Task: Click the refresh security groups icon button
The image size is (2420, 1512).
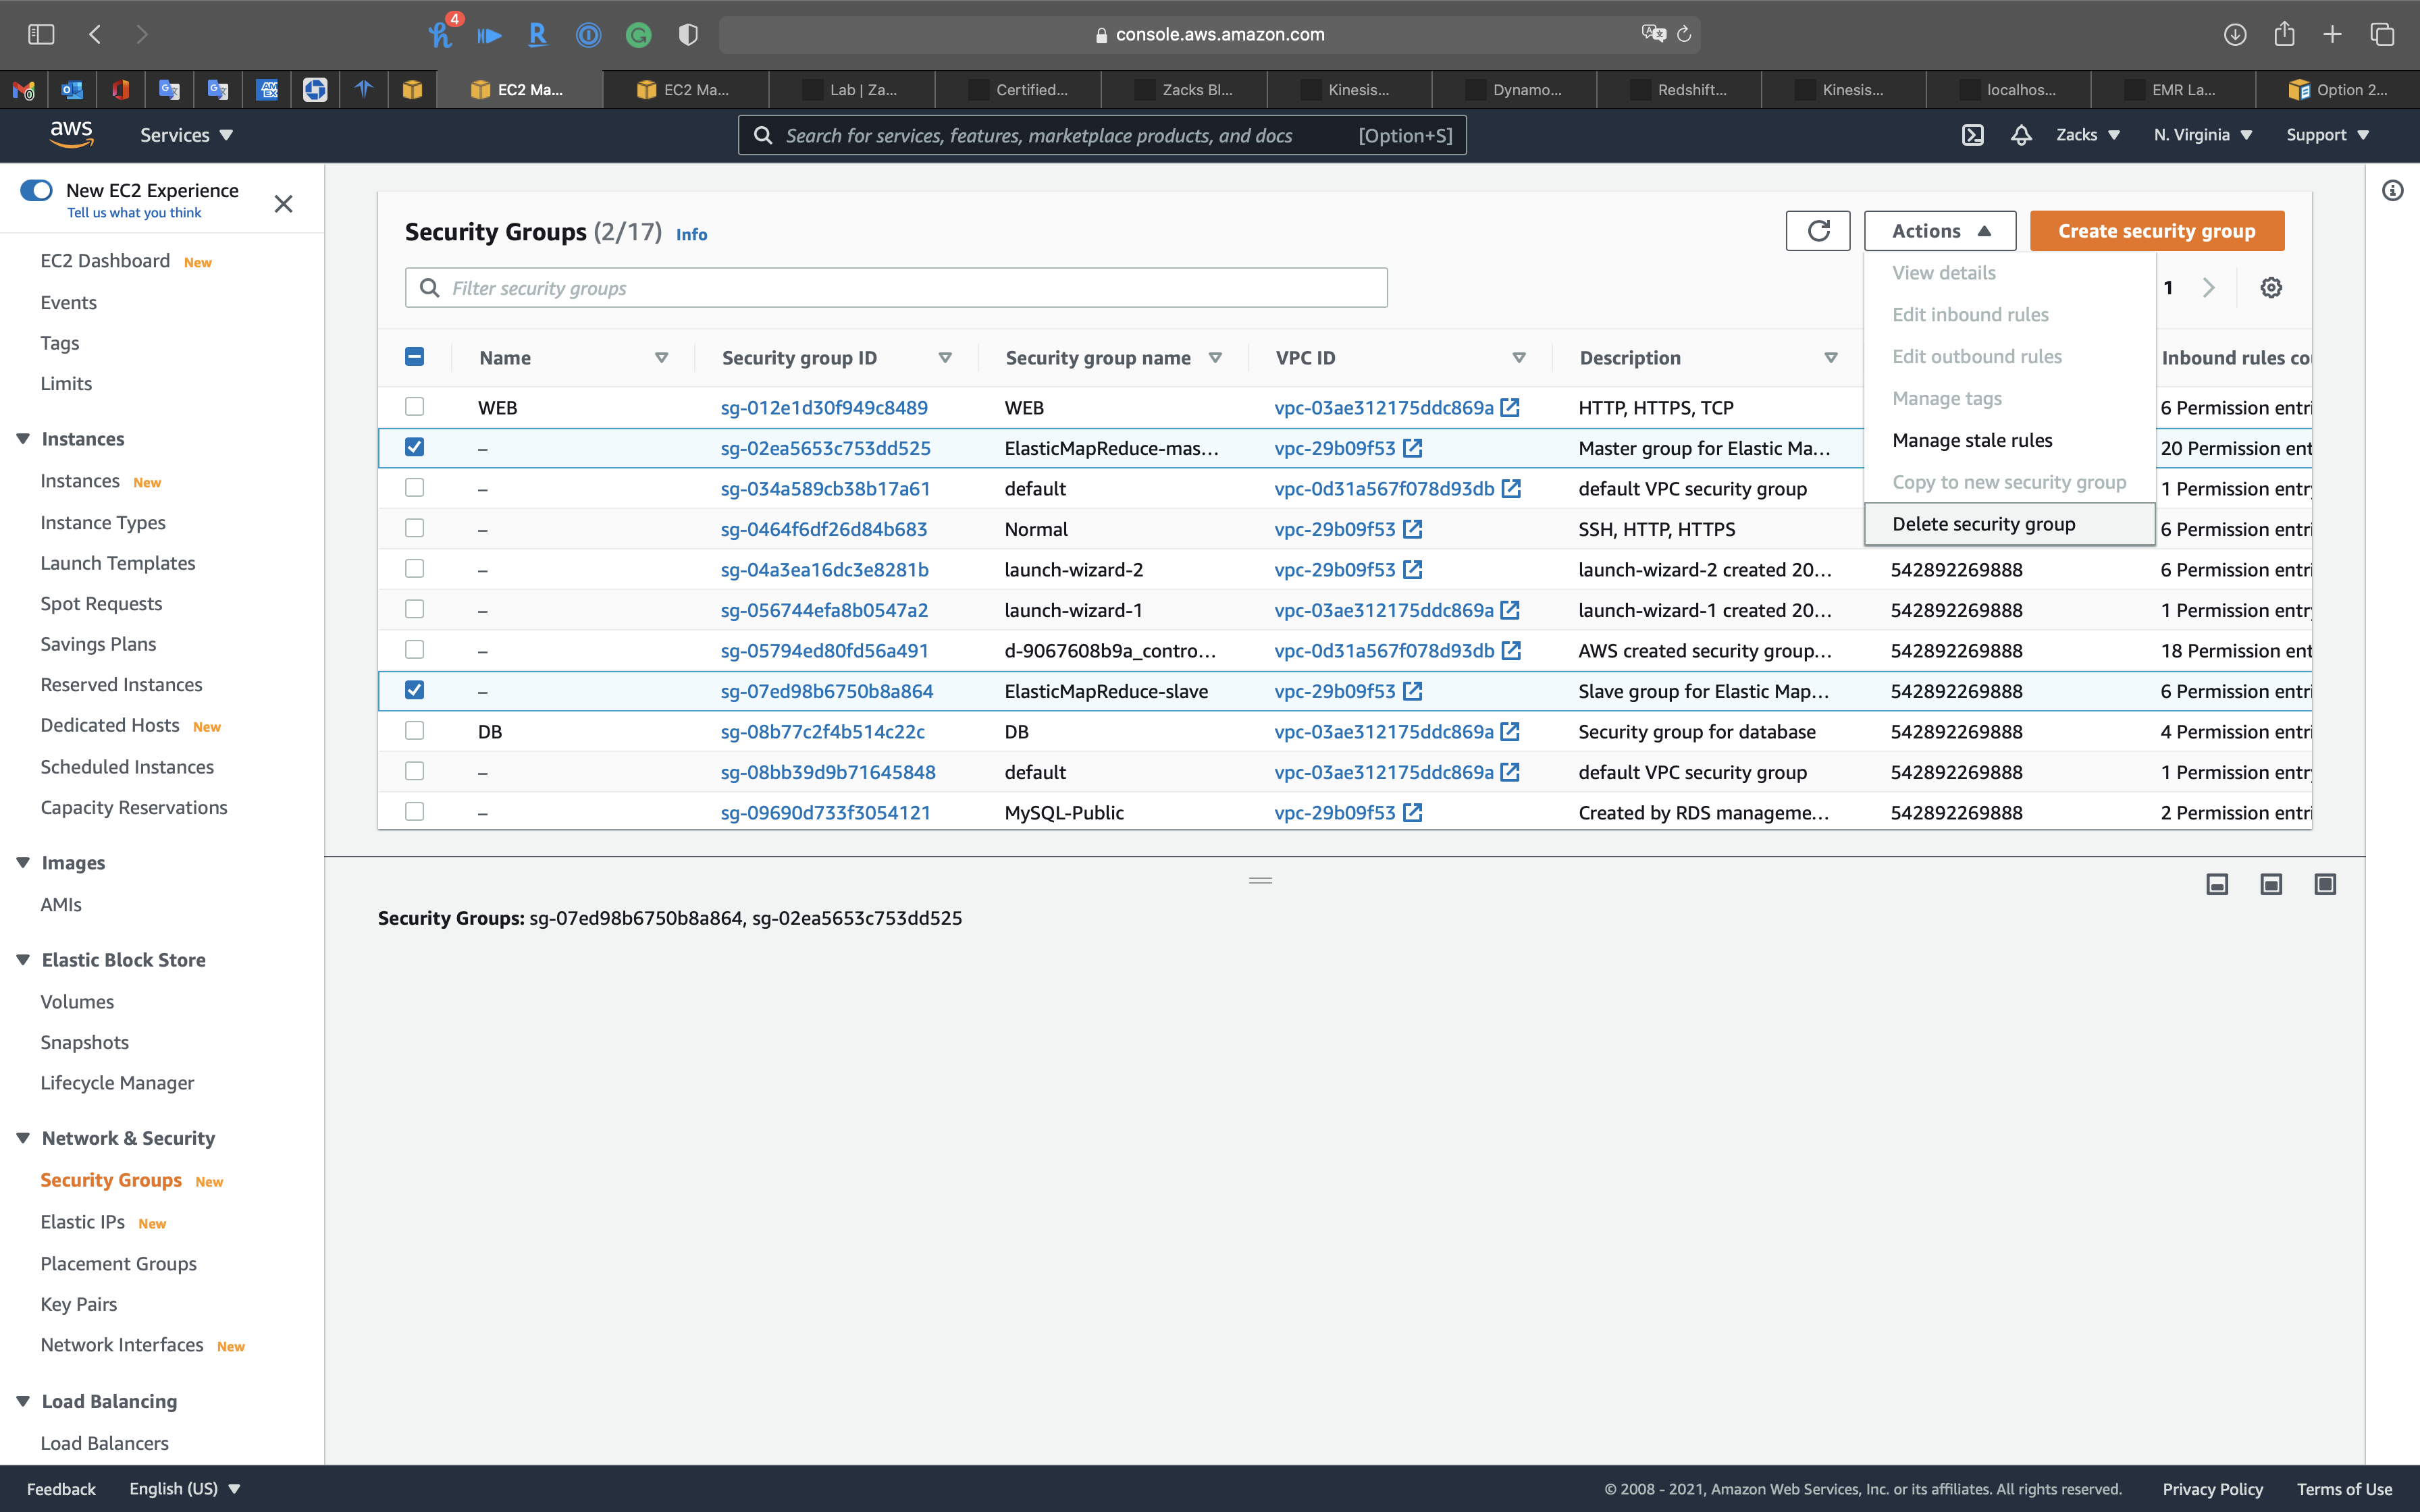Action: point(1818,231)
